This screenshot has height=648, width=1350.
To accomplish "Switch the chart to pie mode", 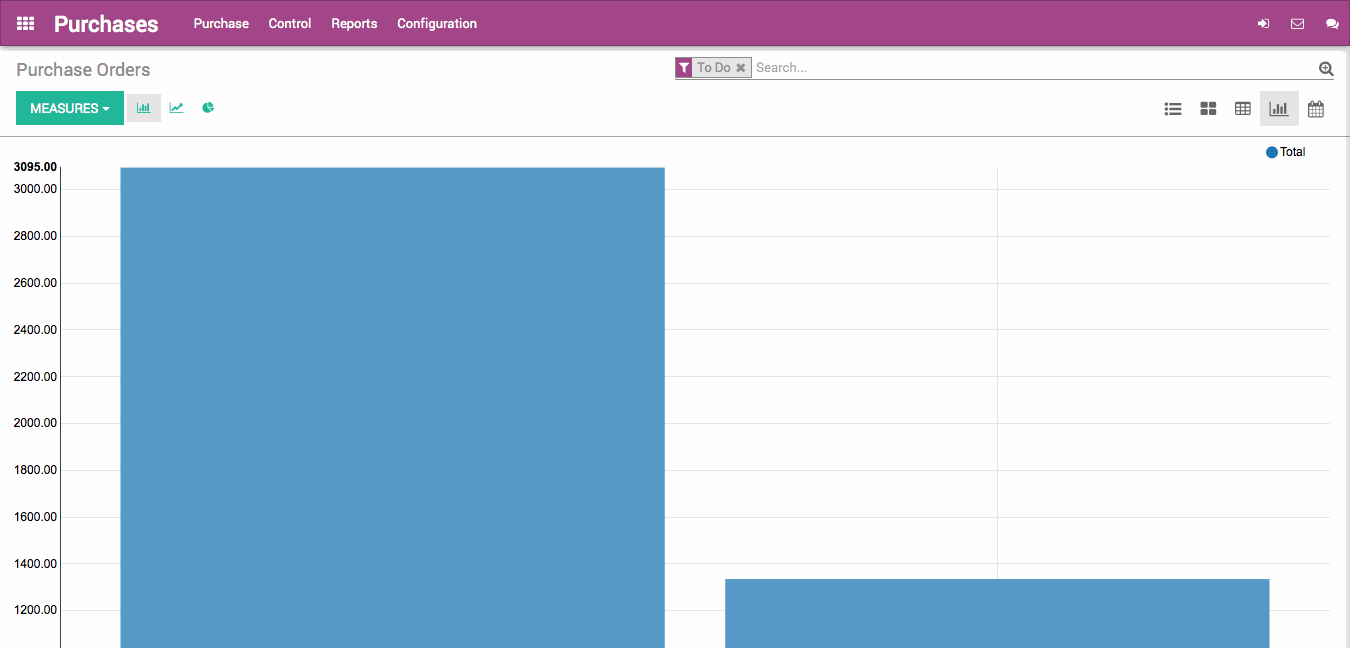I will click(207, 107).
